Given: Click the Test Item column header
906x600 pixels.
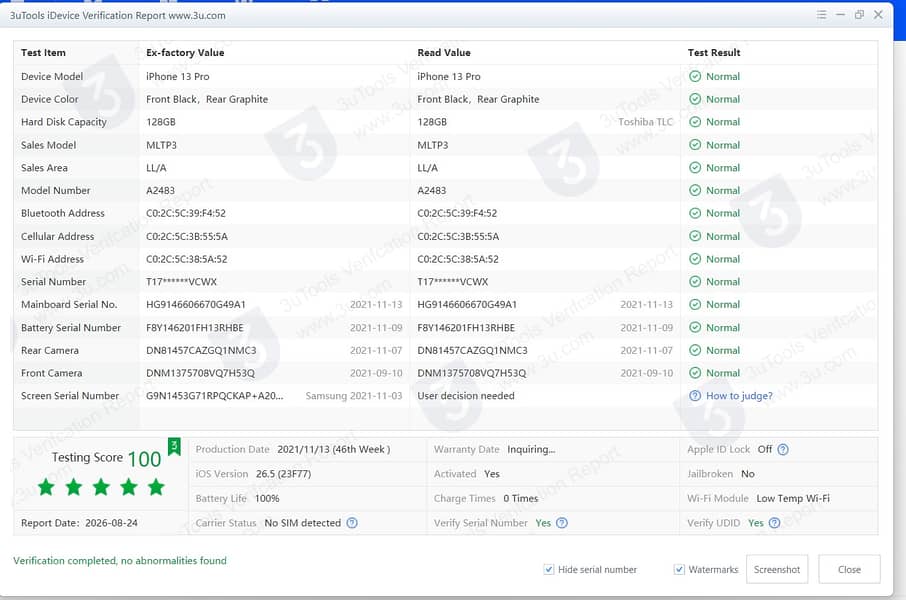Looking at the screenshot, I should pos(43,53).
